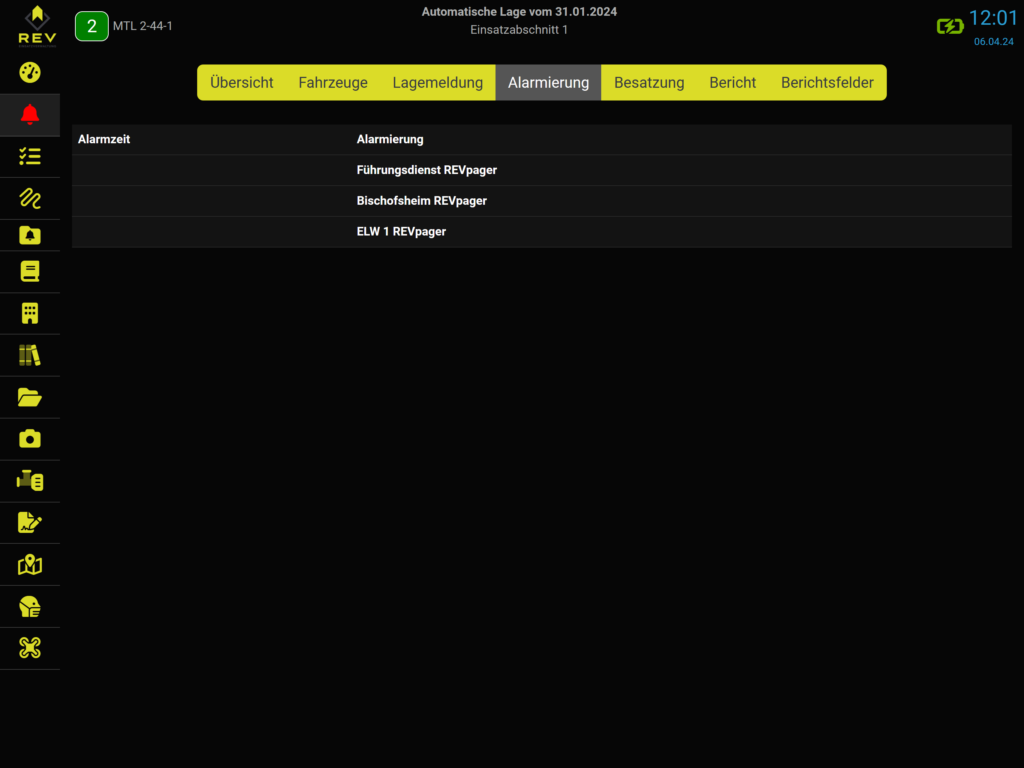Click the battery charging status icon
This screenshot has width=1024, height=768.
tap(949, 26)
